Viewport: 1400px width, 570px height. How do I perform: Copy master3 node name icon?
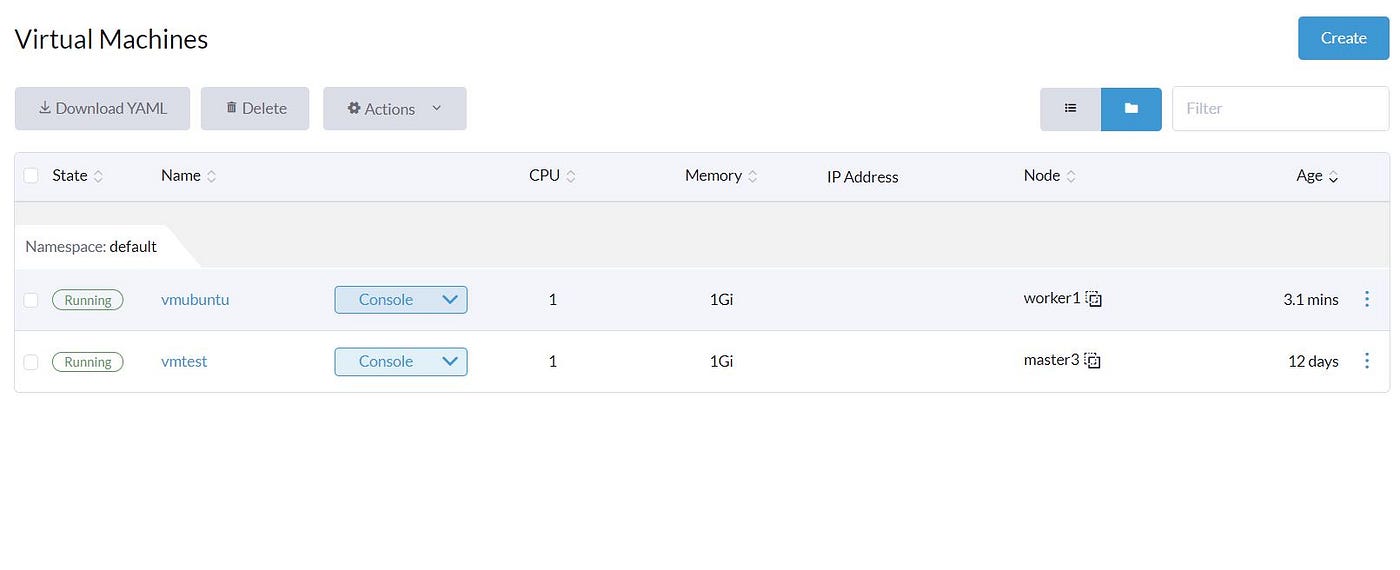tap(1093, 361)
